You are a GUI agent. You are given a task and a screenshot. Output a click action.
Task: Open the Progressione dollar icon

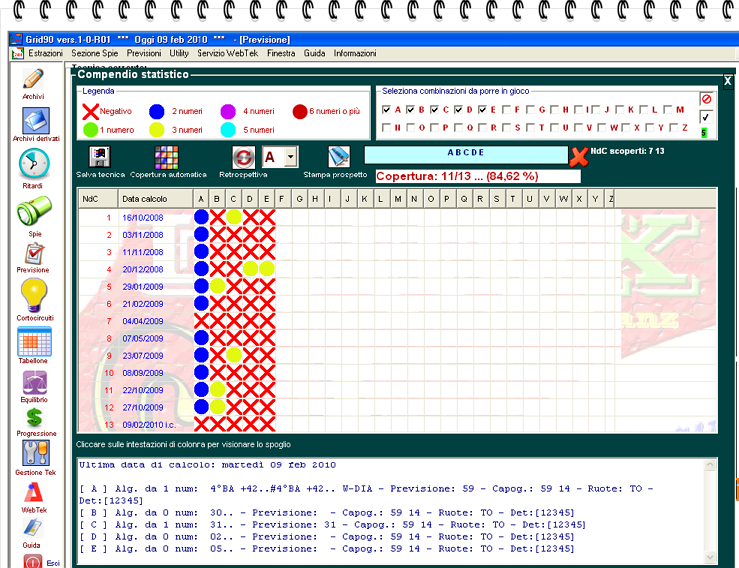pyautogui.click(x=34, y=416)
